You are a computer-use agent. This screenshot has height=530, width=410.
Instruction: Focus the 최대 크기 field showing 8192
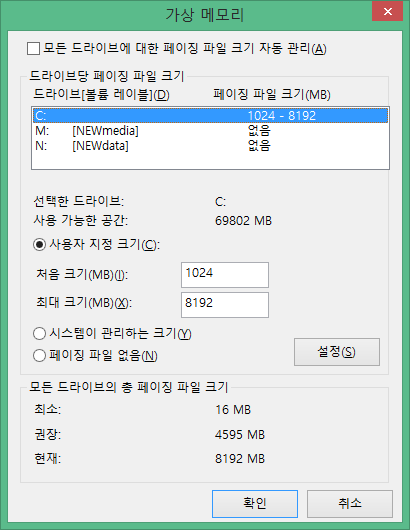point(225,305)
